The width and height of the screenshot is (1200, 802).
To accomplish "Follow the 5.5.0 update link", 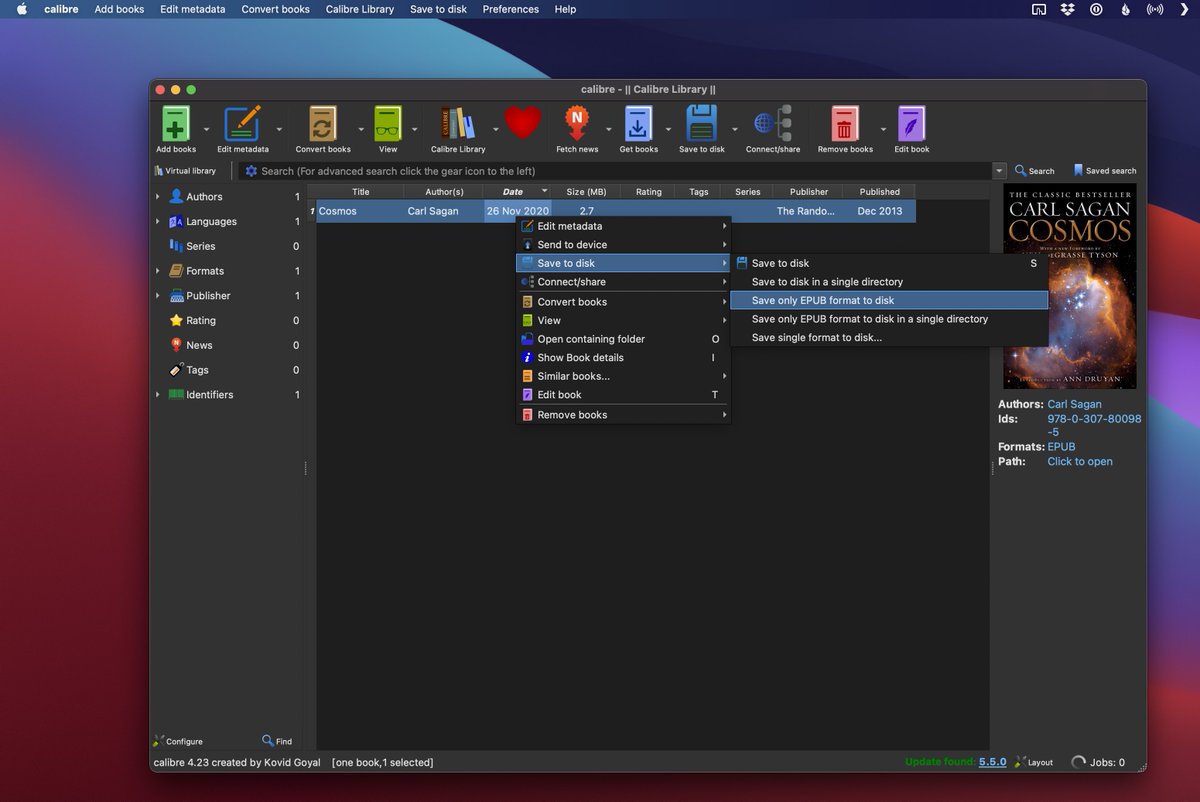I will [992, 762].
